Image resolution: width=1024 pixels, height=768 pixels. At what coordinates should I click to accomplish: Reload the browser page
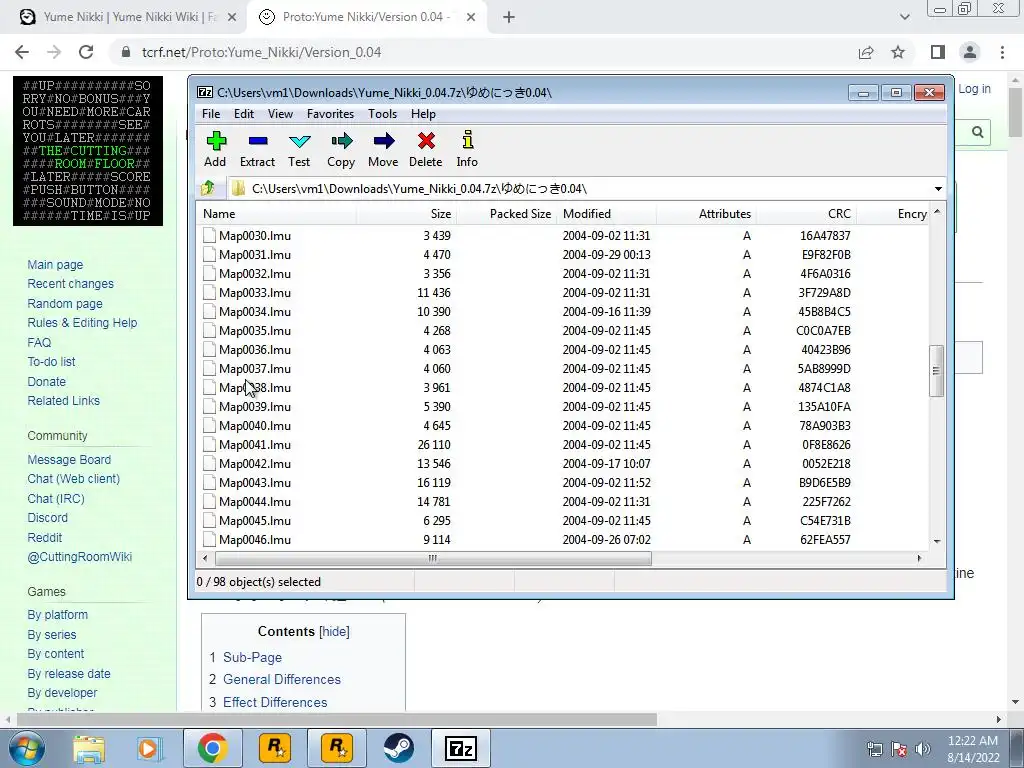coord(86,52)
